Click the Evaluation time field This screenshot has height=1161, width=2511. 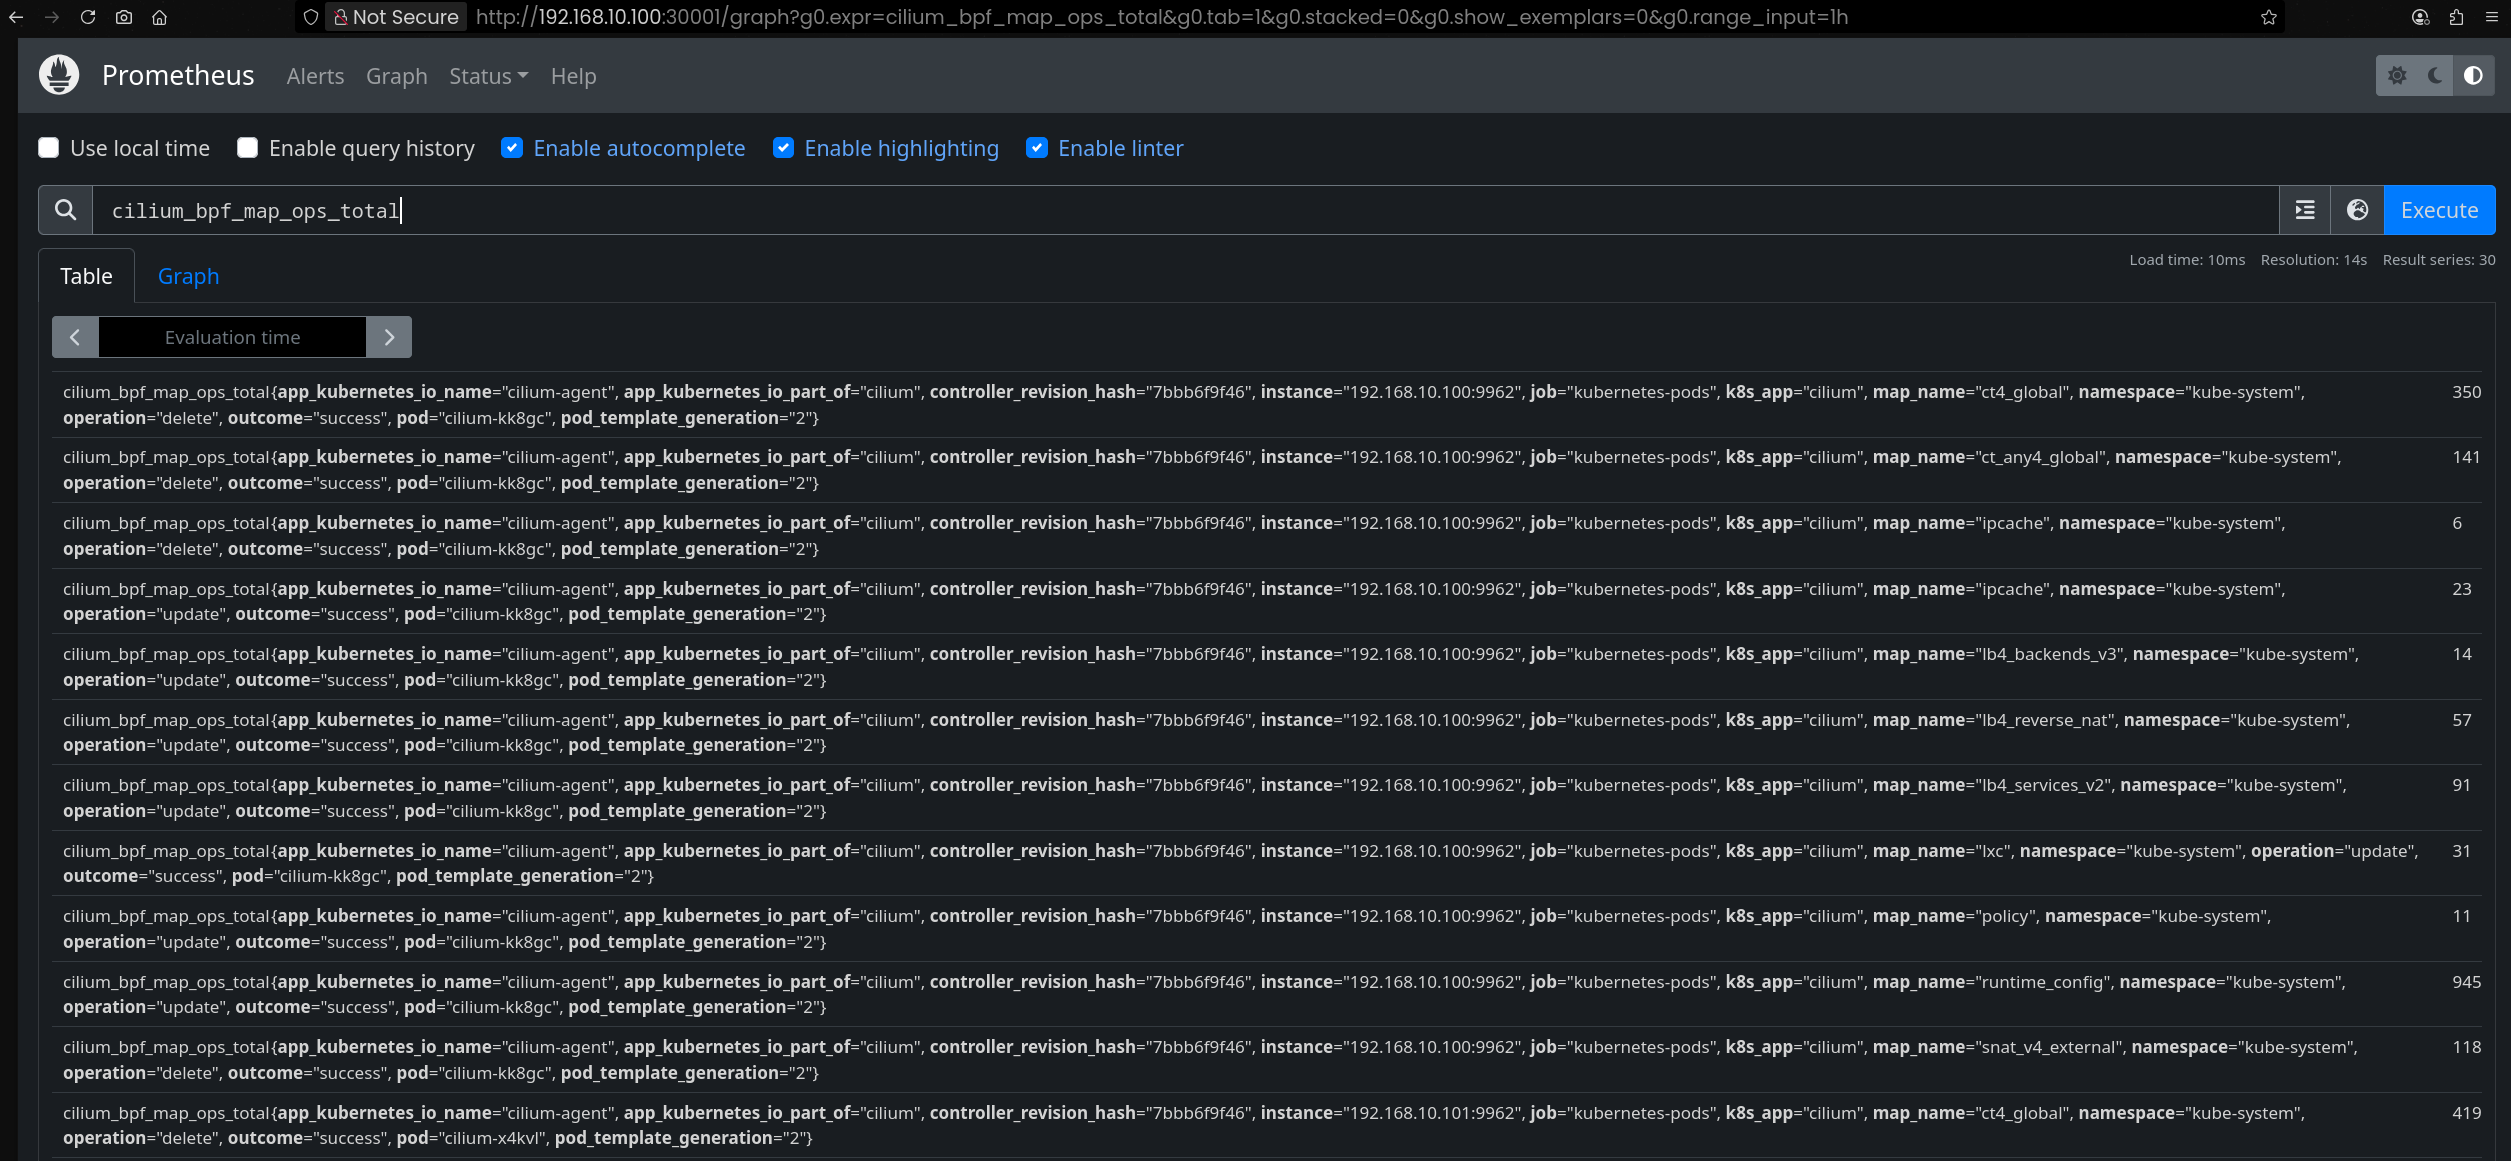[232, 337]
